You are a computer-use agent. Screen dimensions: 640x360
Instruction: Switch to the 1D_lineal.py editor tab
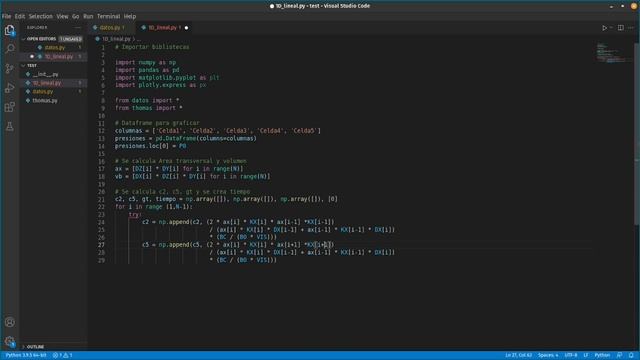coord(162,27)
